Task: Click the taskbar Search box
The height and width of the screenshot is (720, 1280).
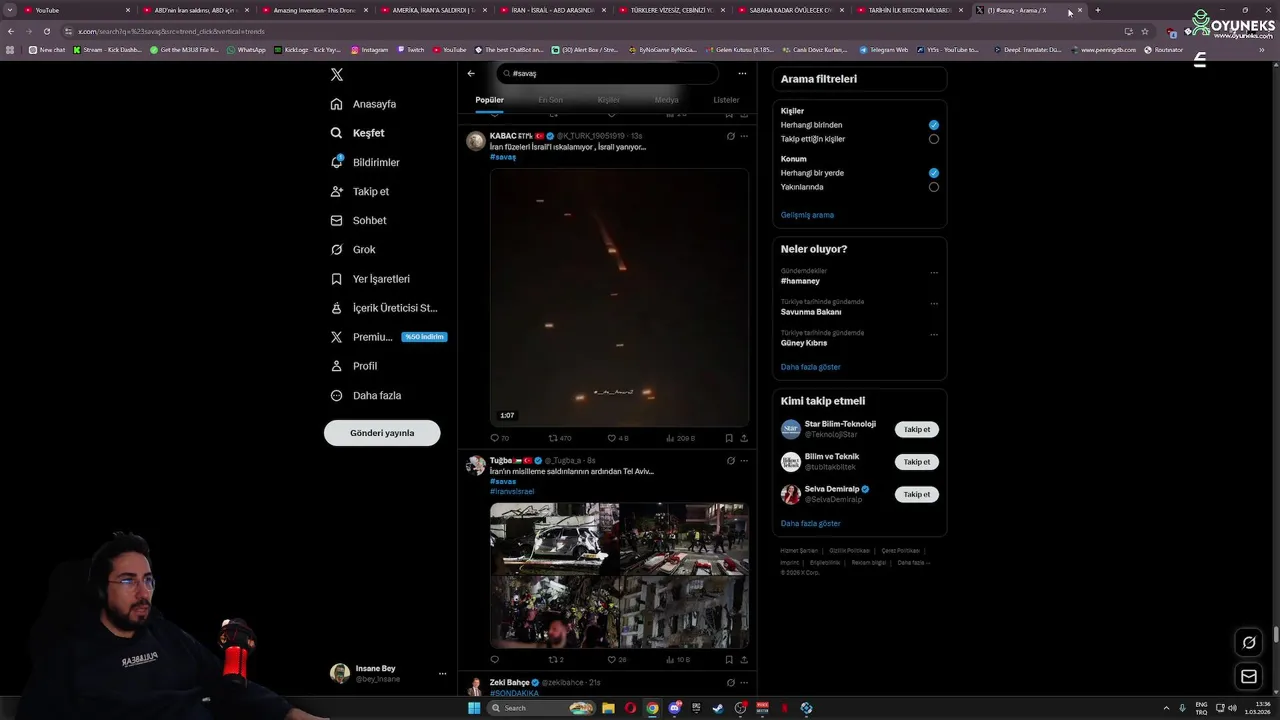Action: 540,708
